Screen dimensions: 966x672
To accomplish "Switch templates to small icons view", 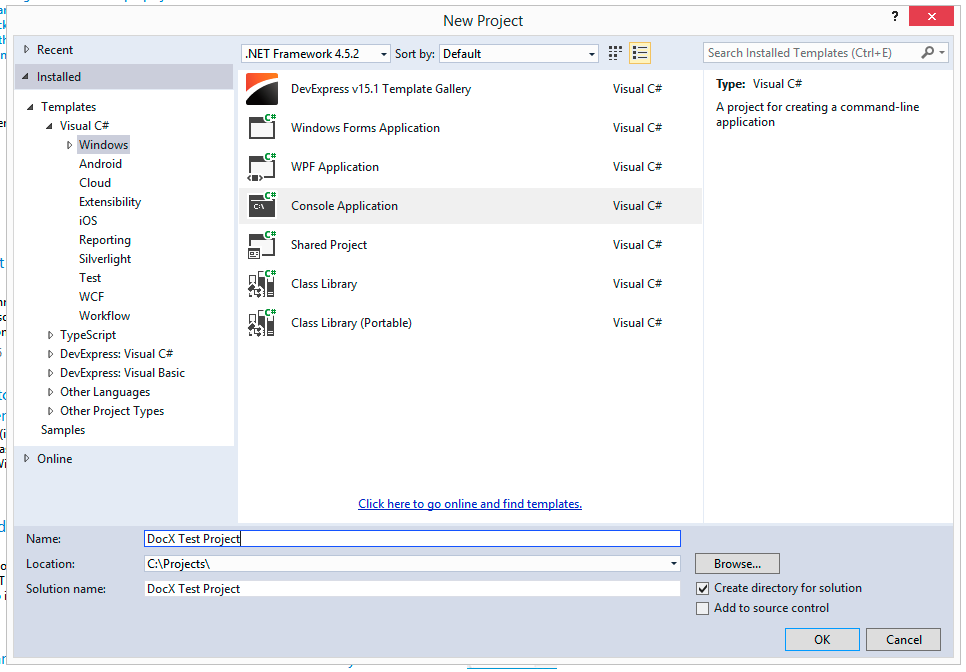I will click(640, 52).
